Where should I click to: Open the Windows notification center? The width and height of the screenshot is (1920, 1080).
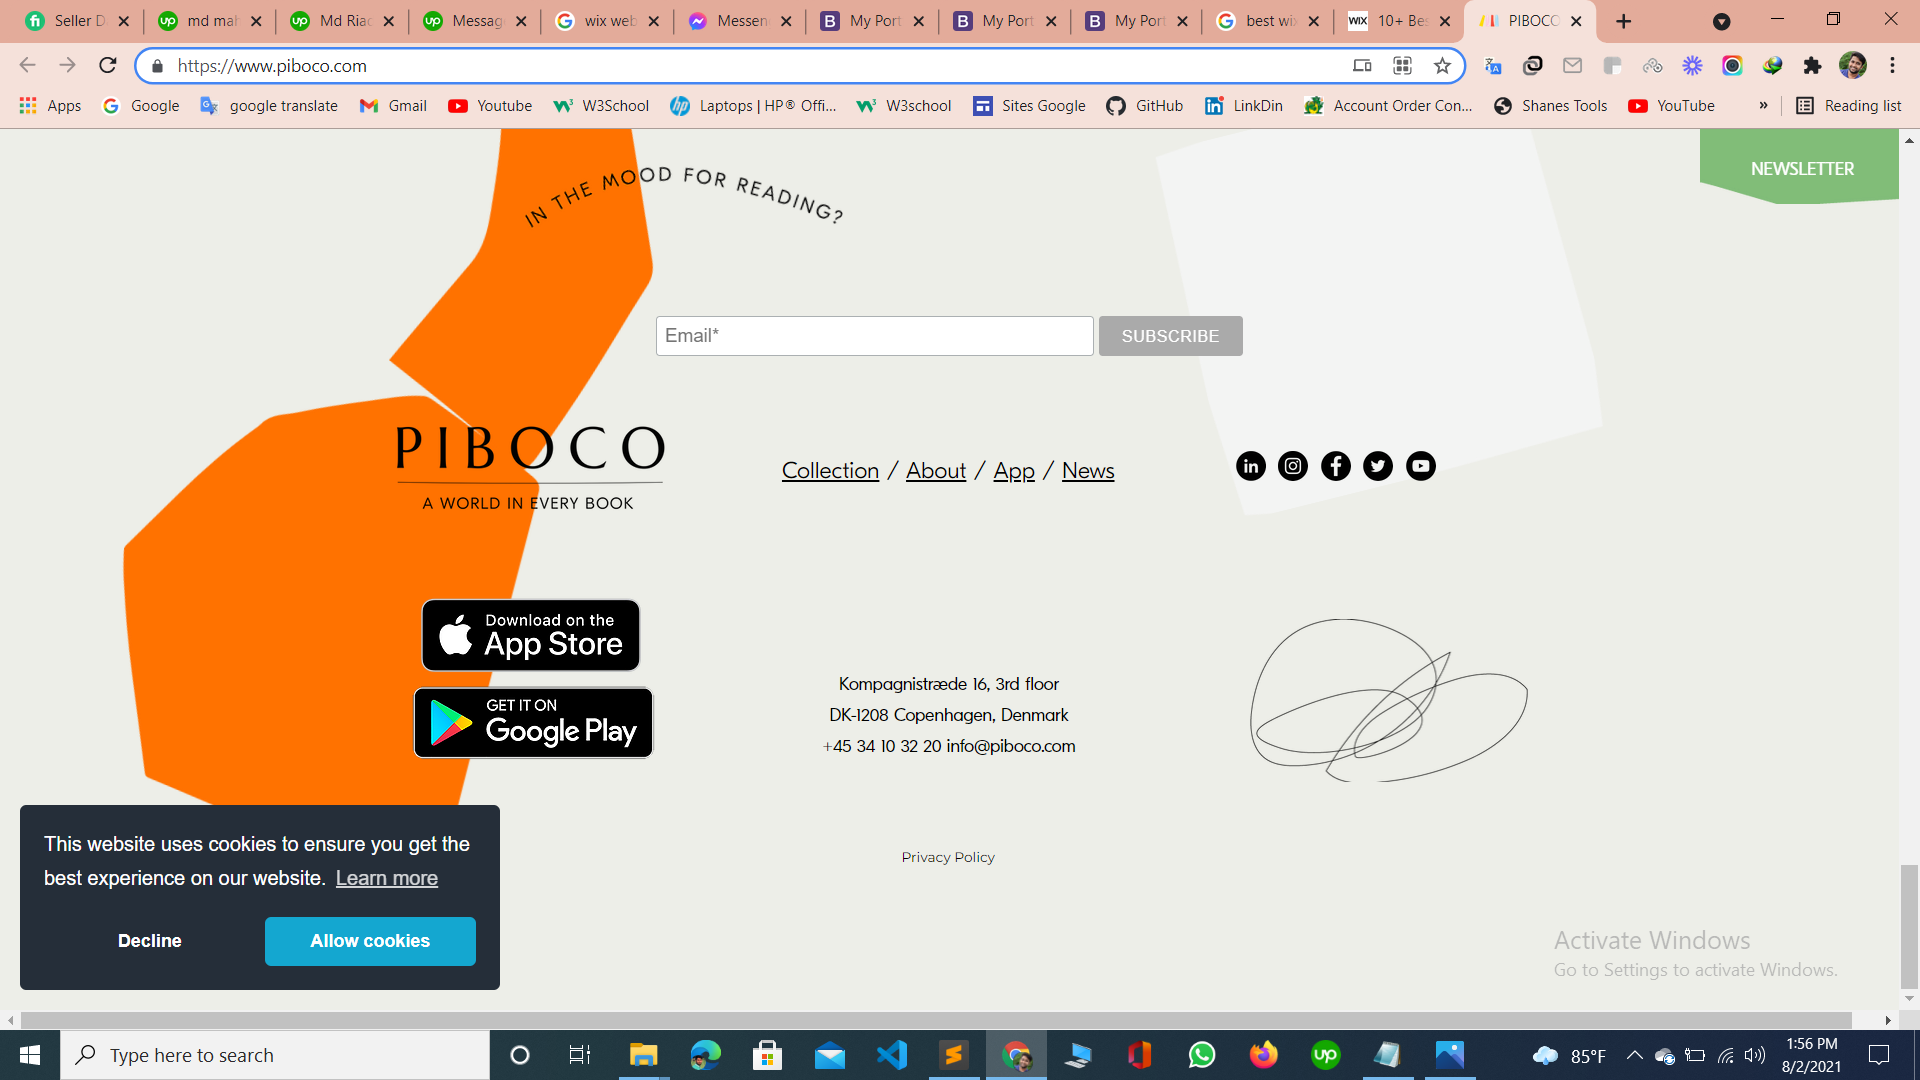tap(1879, 1055)
